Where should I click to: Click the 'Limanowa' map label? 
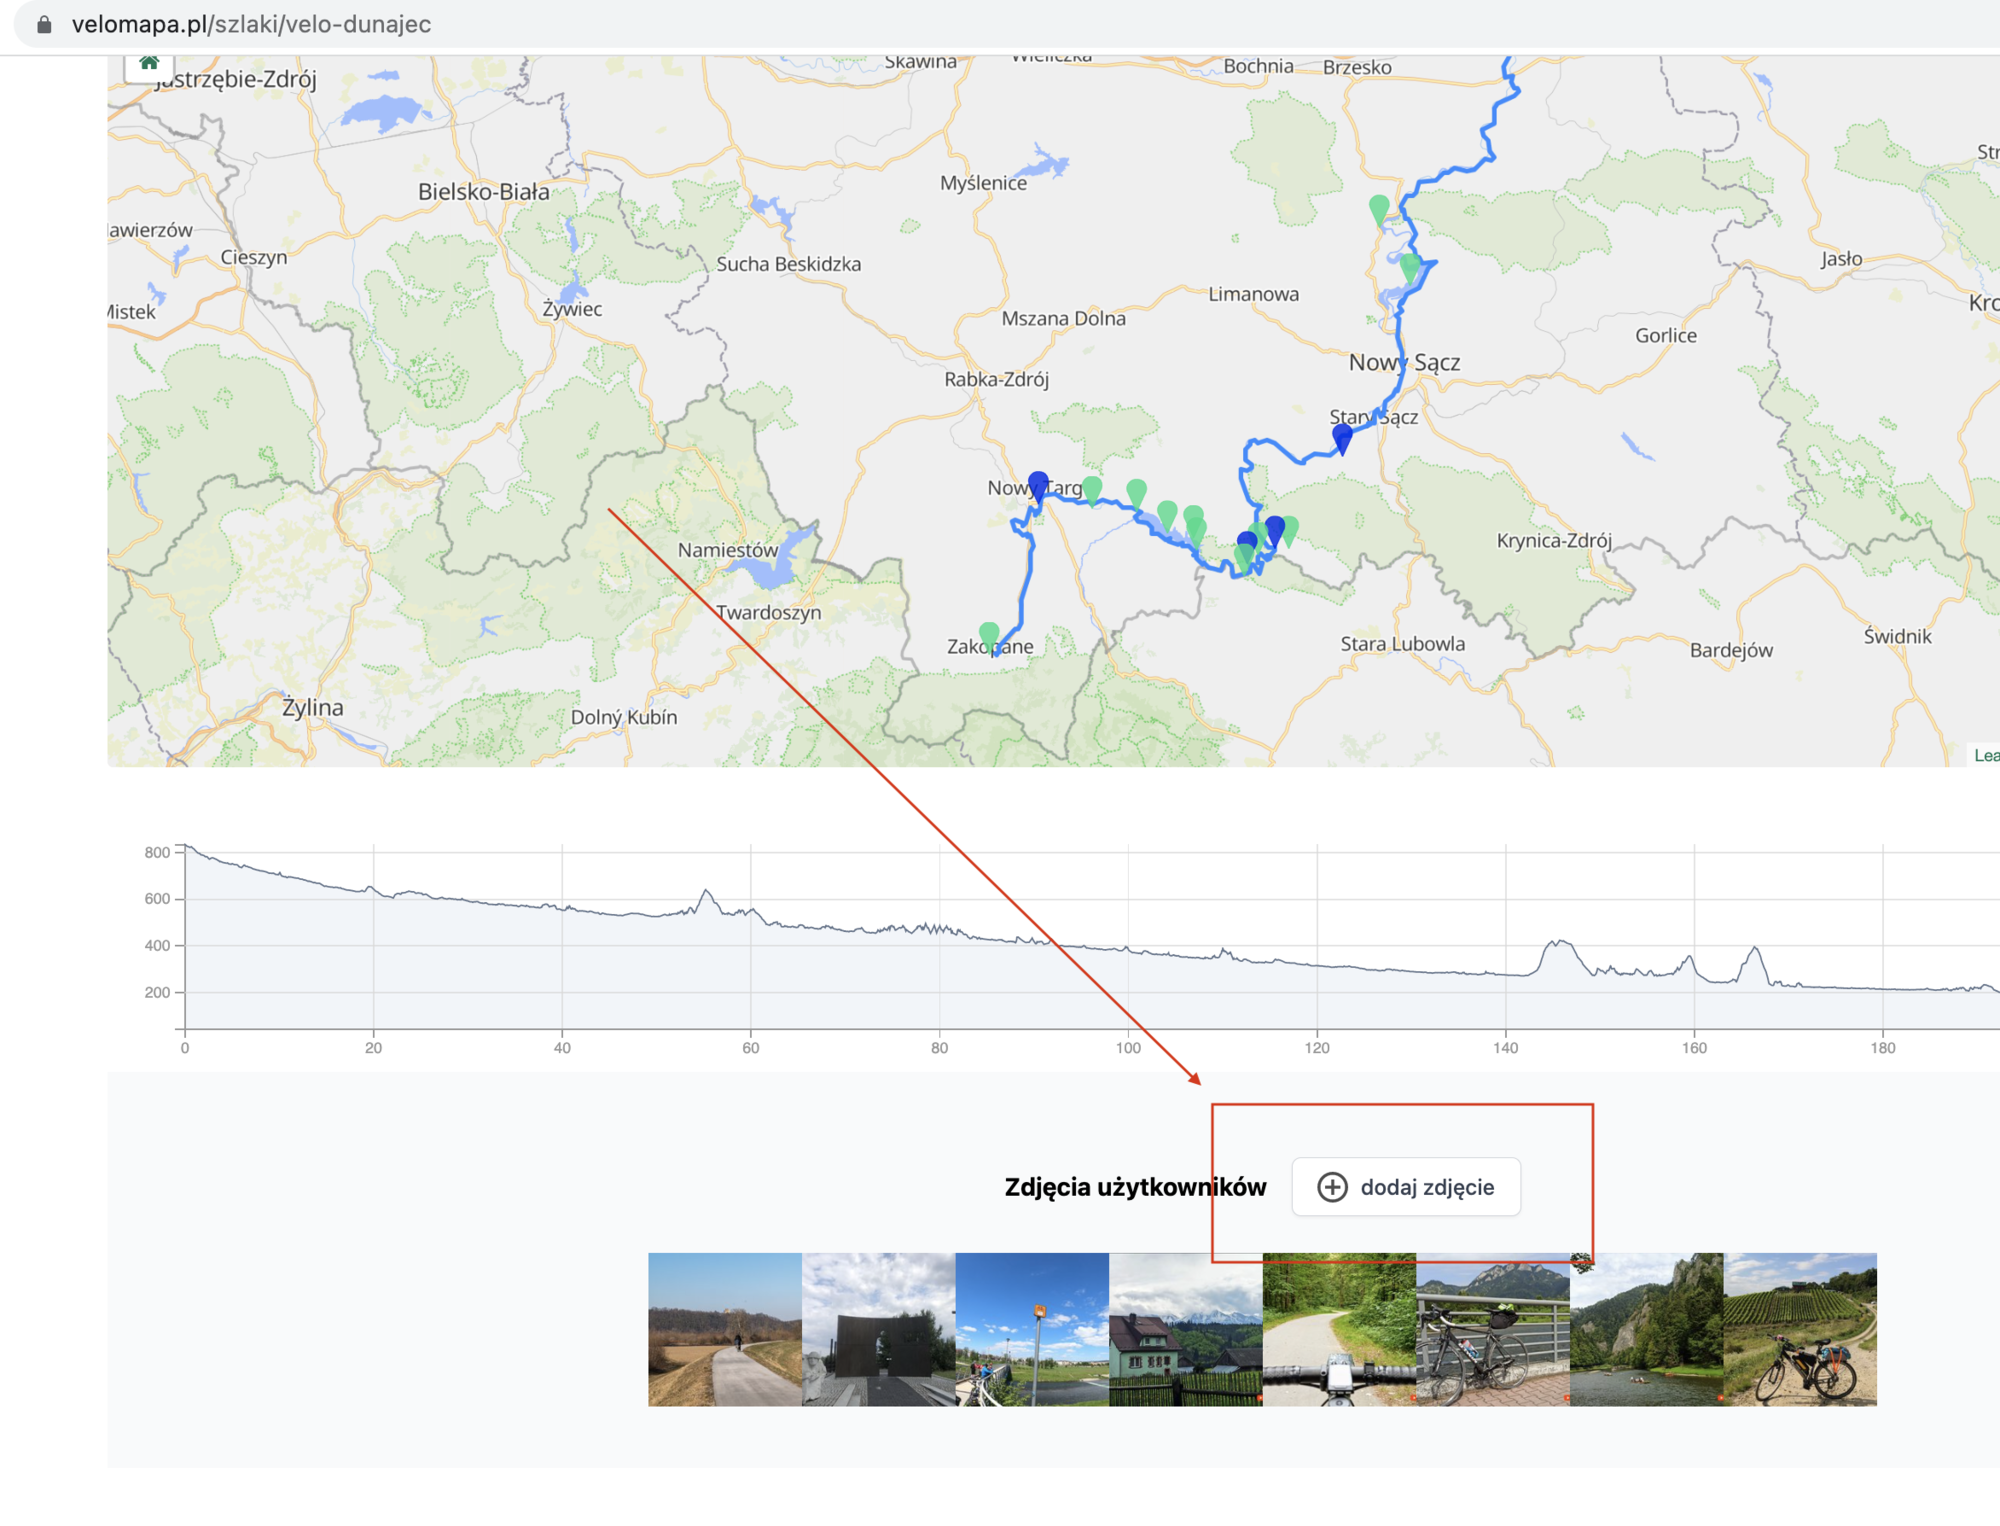pyautogui.click(x=1254, y=294)
